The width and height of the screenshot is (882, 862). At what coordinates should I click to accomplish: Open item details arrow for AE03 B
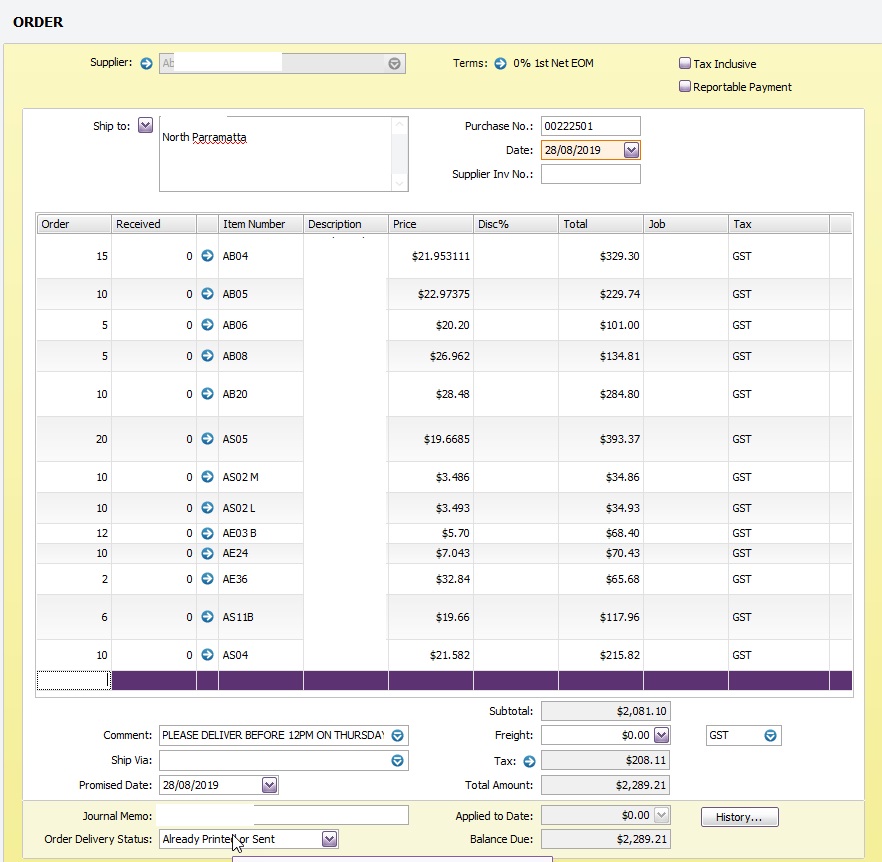pos(208,533)
